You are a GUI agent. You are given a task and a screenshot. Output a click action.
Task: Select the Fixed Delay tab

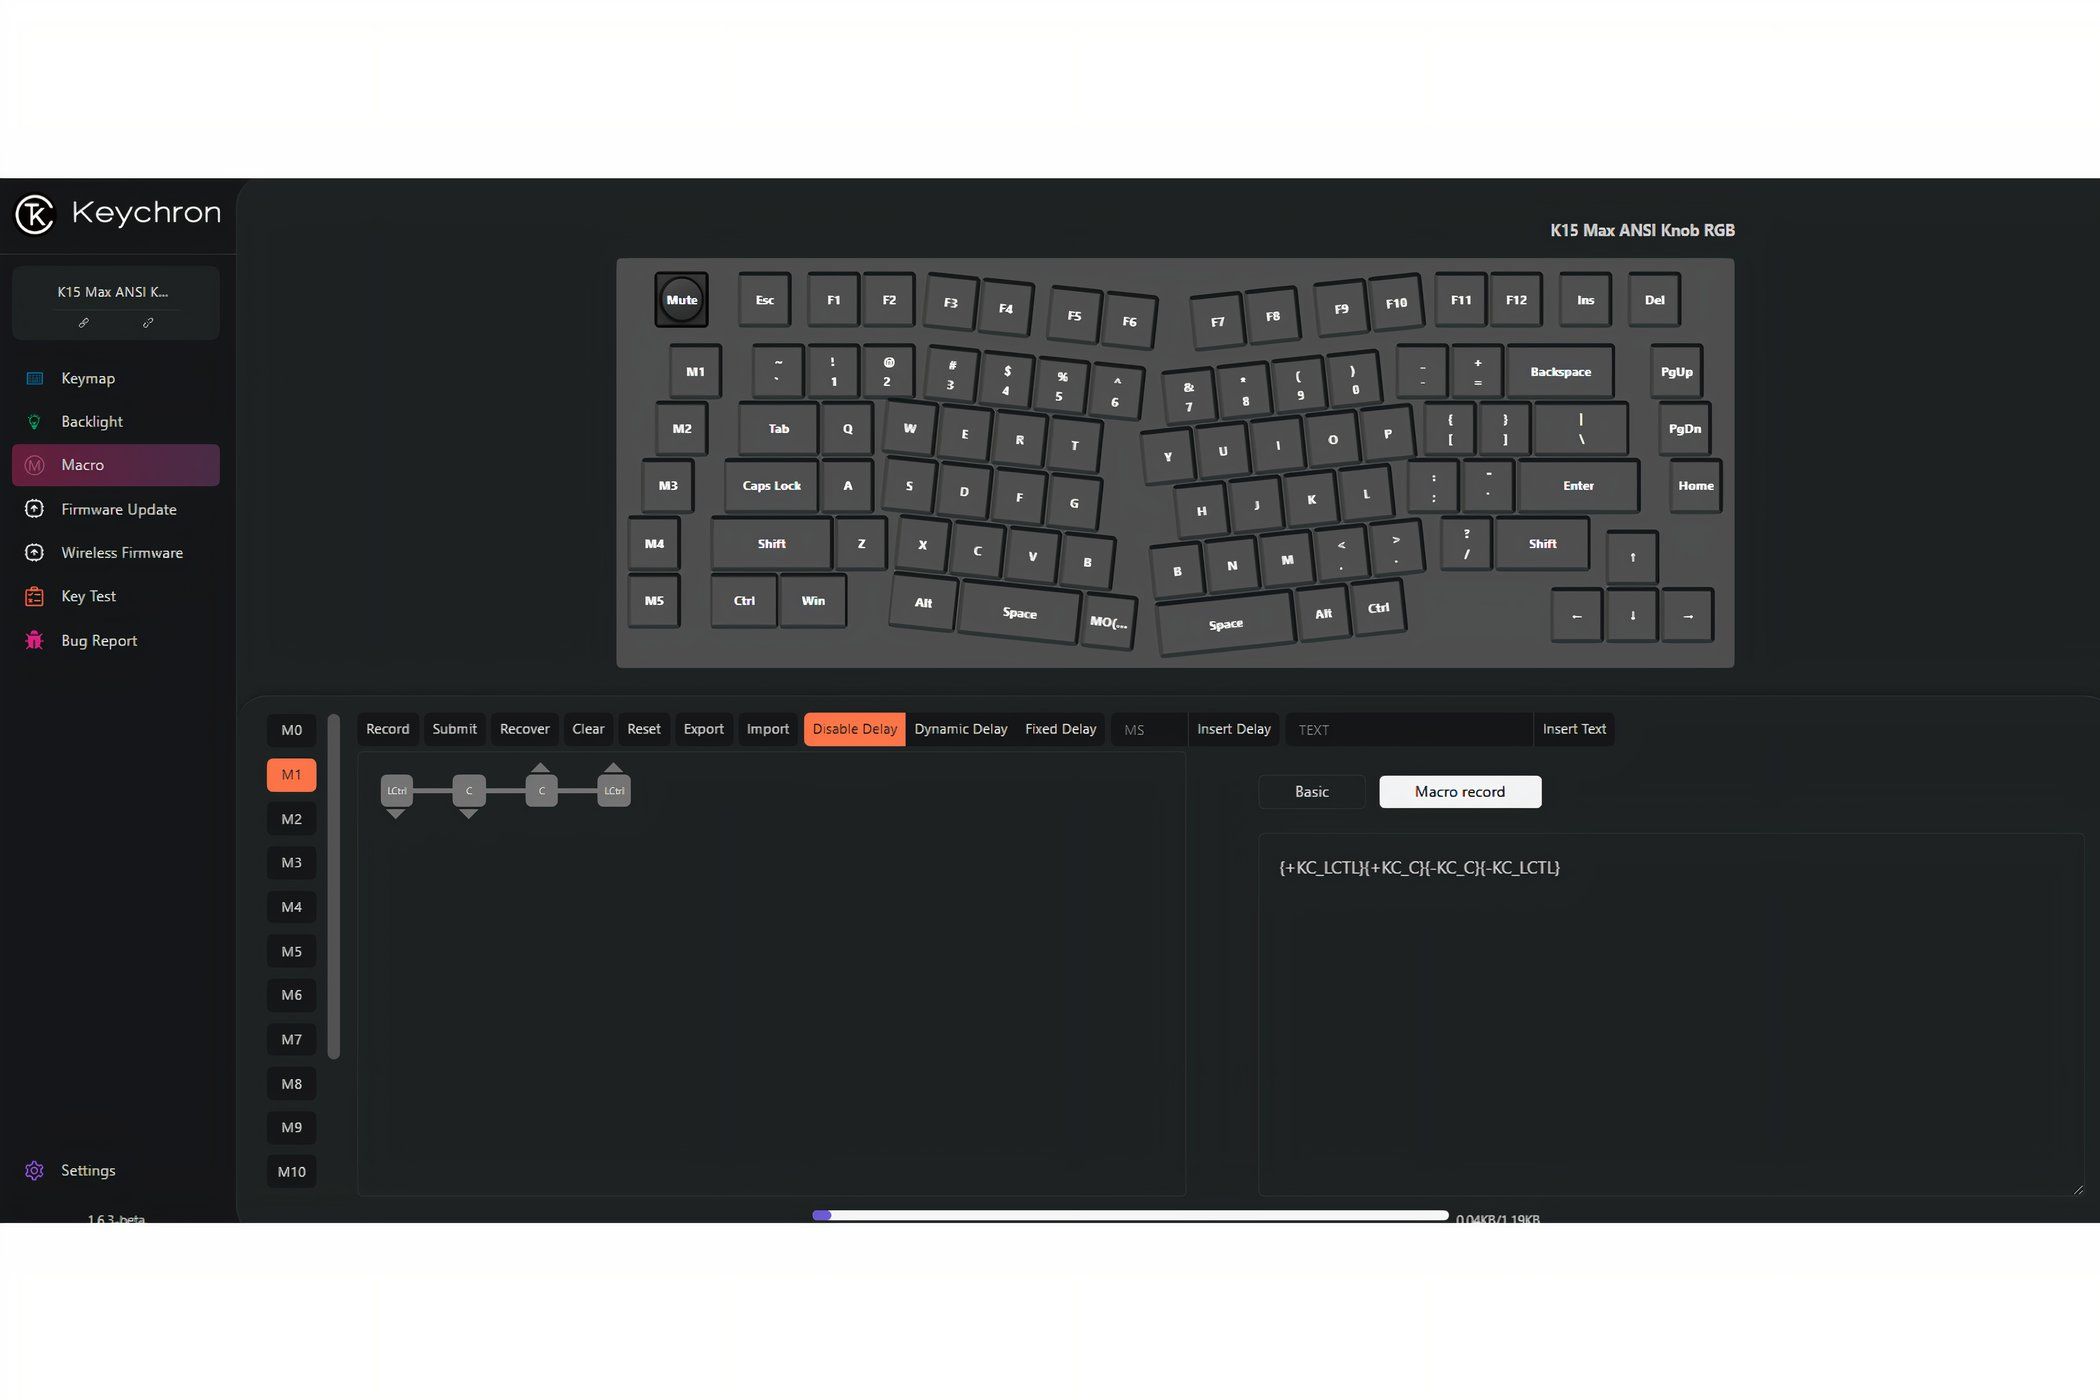(1061, 728)
